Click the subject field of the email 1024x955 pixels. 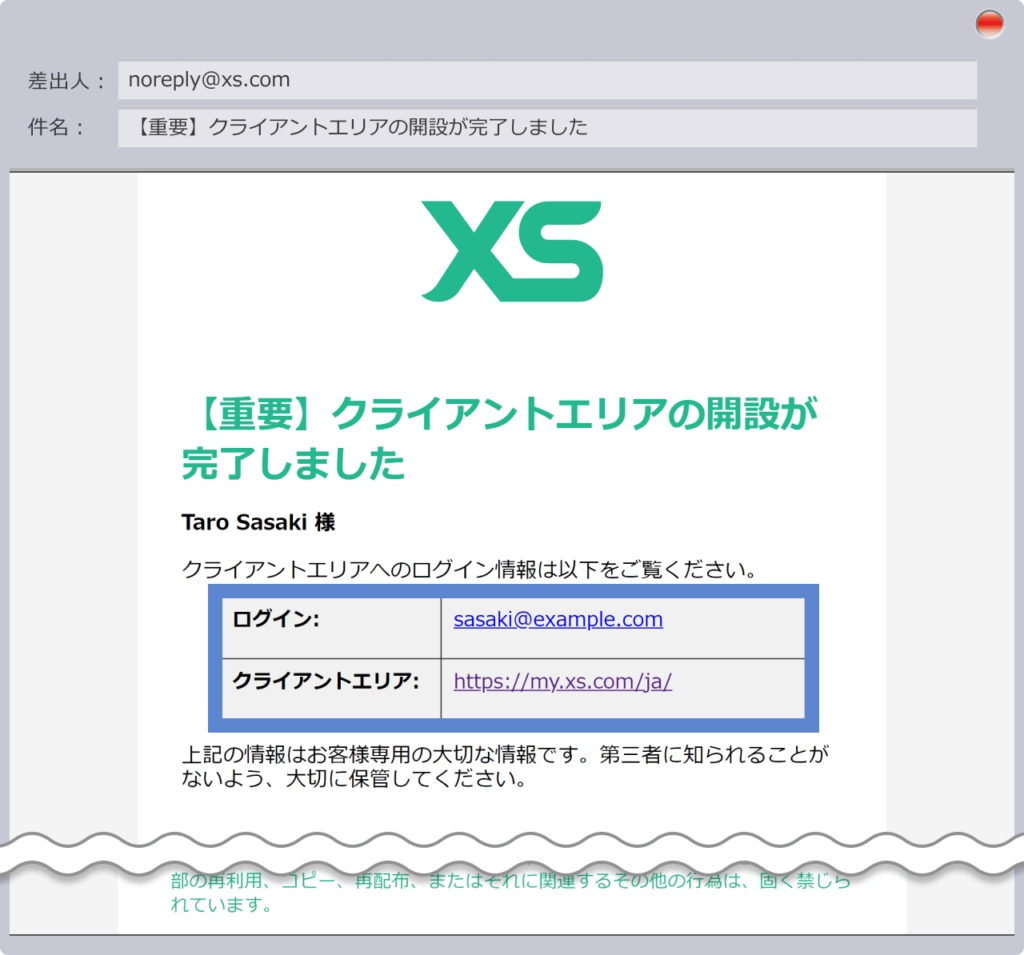pyautogui.click(x=547, y=127)
